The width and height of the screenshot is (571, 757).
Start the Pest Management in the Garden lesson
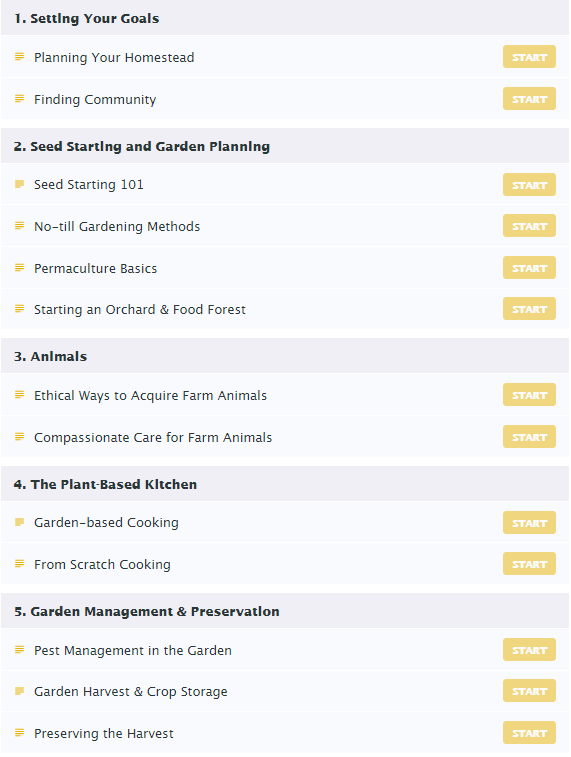click(x=529, y=650)
